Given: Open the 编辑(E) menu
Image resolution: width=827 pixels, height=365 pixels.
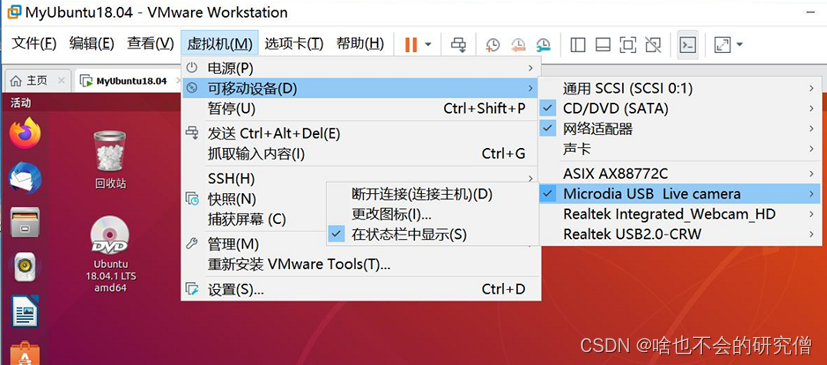Looking at the screenshot, I should 92,43.
